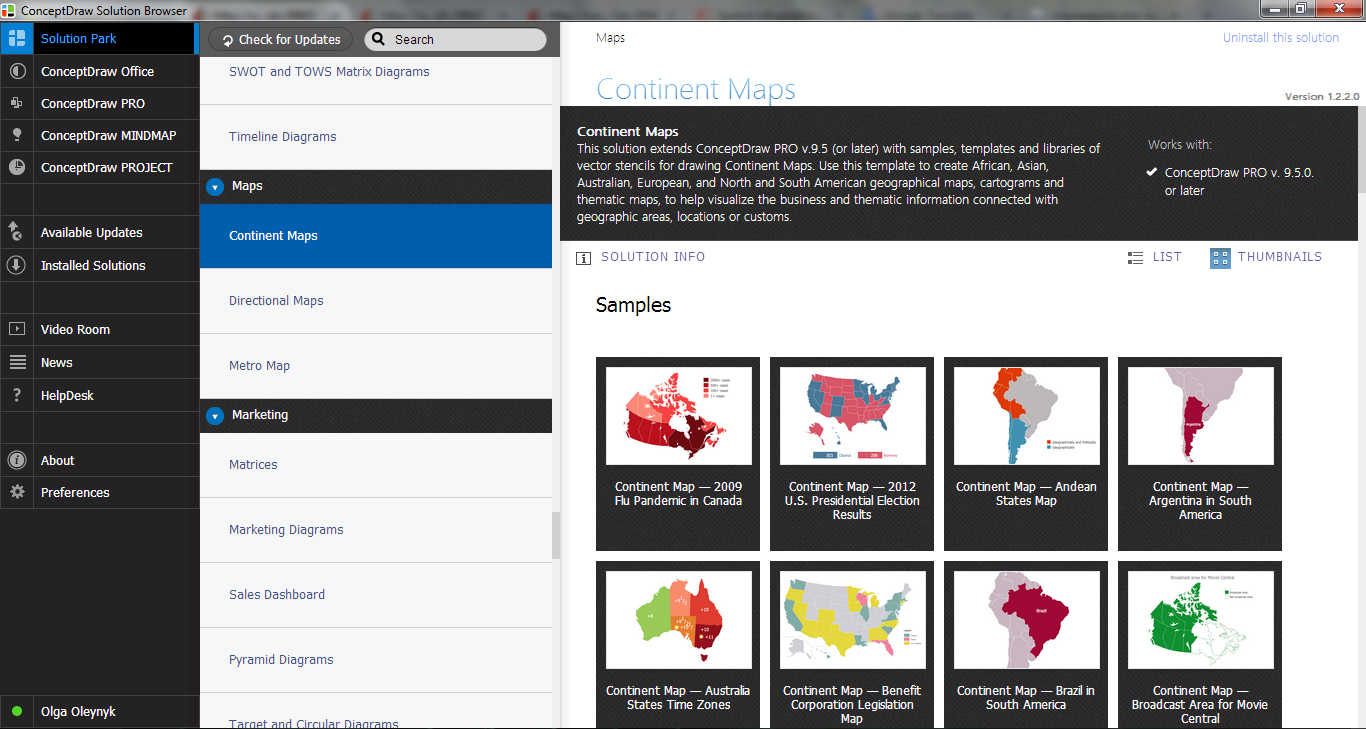
Task: Click the green status dot beside Olga Oleynyk
Action: pos(17,712)
